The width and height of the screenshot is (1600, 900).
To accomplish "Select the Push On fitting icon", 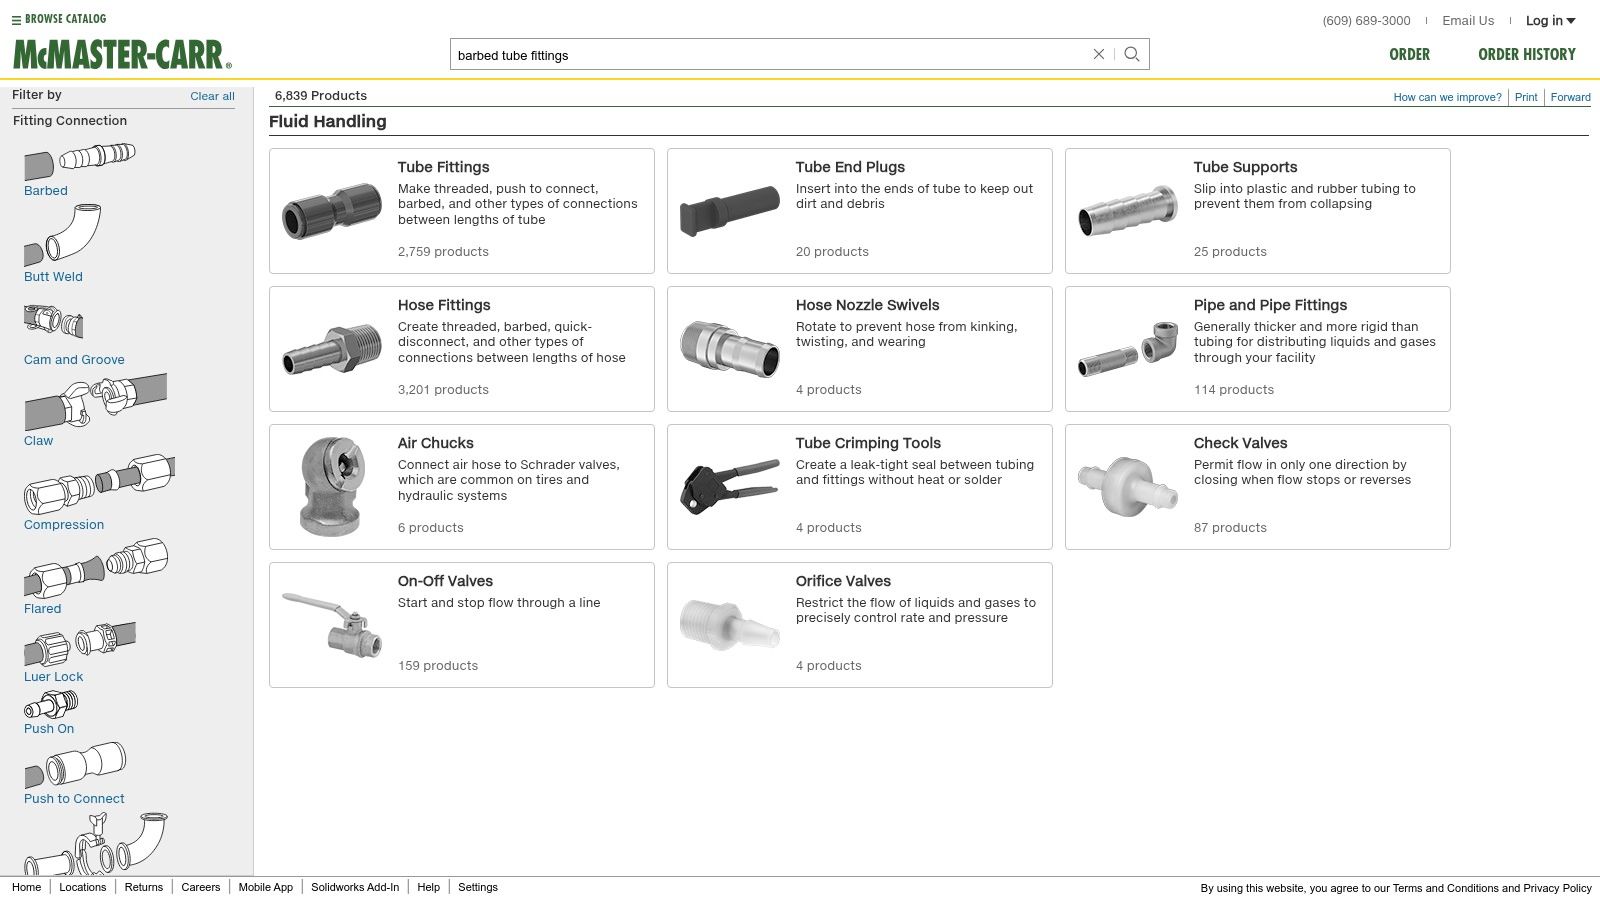I will pos(51,706).
